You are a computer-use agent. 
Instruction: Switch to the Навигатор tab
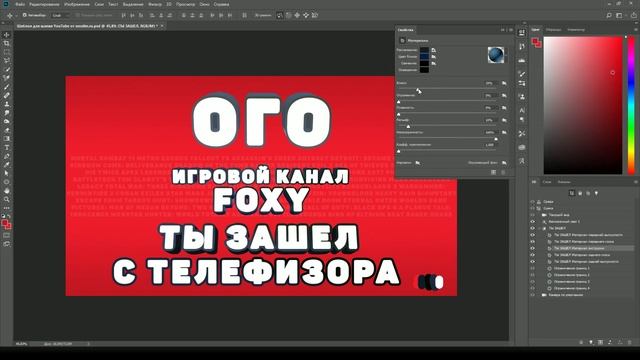pyautogui.click(x=576, y=30)
